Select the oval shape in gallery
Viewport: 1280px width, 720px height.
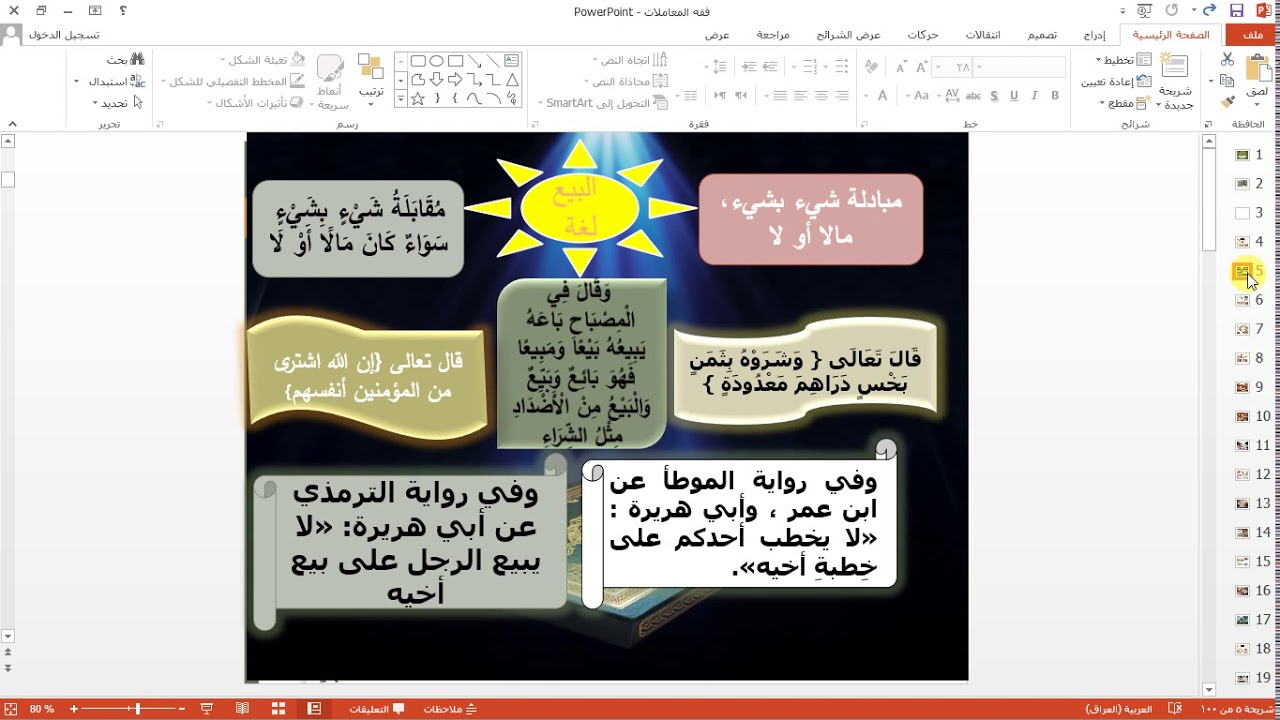436,61
